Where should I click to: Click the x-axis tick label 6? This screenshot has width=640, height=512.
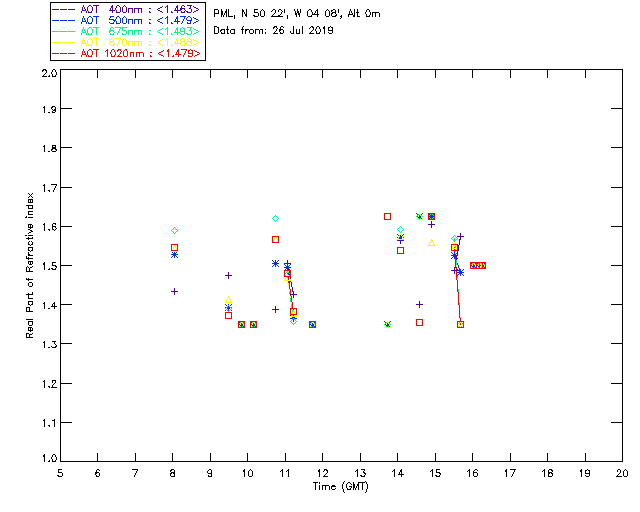(x=98, y=473)
